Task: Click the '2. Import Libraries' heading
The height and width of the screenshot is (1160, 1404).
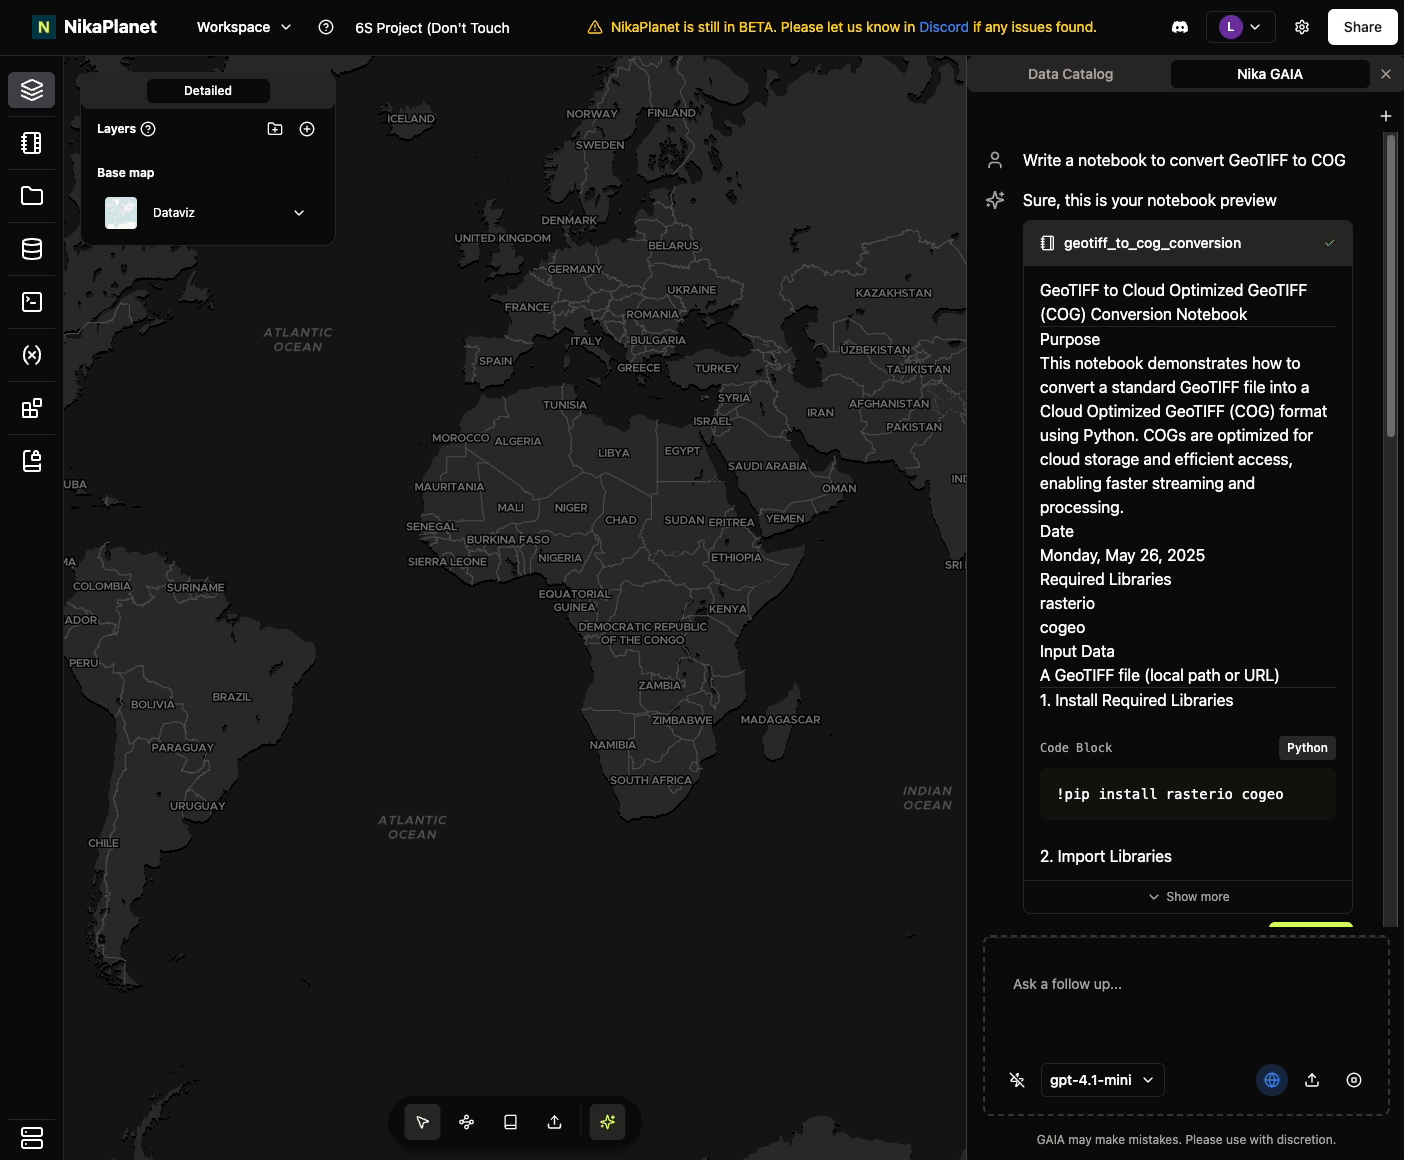Action: pyautogui.click(x=1106, y=856)
